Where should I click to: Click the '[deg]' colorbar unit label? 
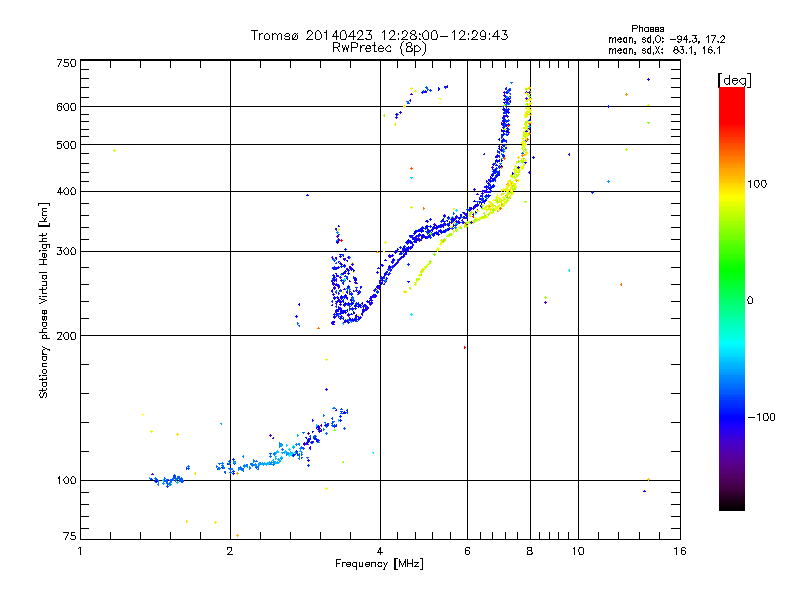coord(734,80)
